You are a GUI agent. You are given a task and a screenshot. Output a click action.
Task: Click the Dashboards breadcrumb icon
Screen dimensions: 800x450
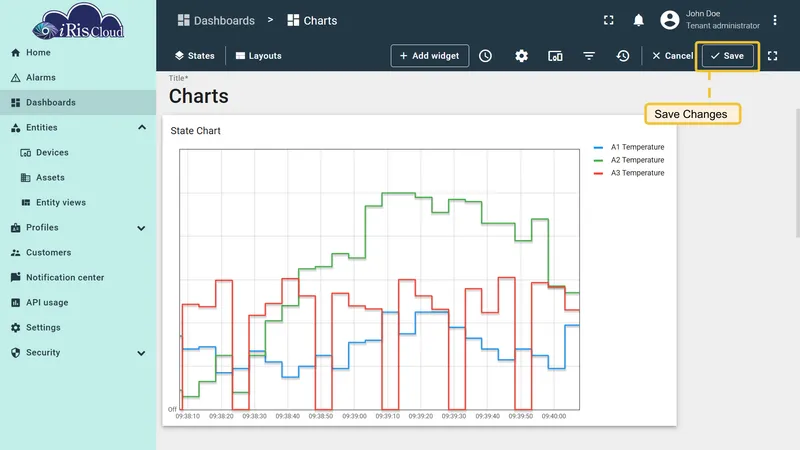coord(183,20)
